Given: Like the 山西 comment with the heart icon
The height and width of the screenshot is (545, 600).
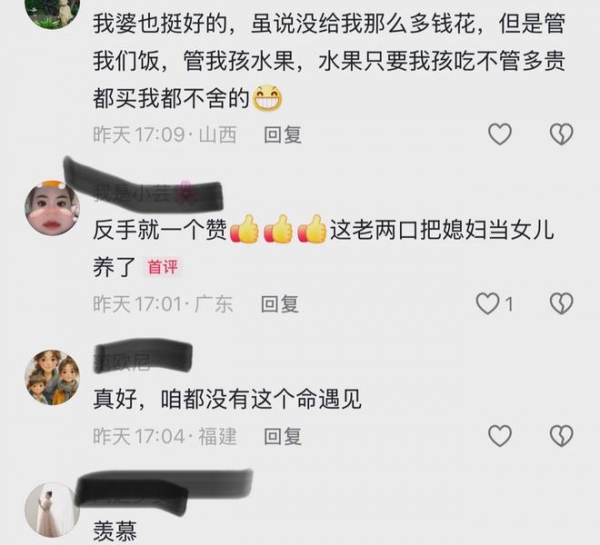Looking at the screenshot, I should tap(500, 134).
